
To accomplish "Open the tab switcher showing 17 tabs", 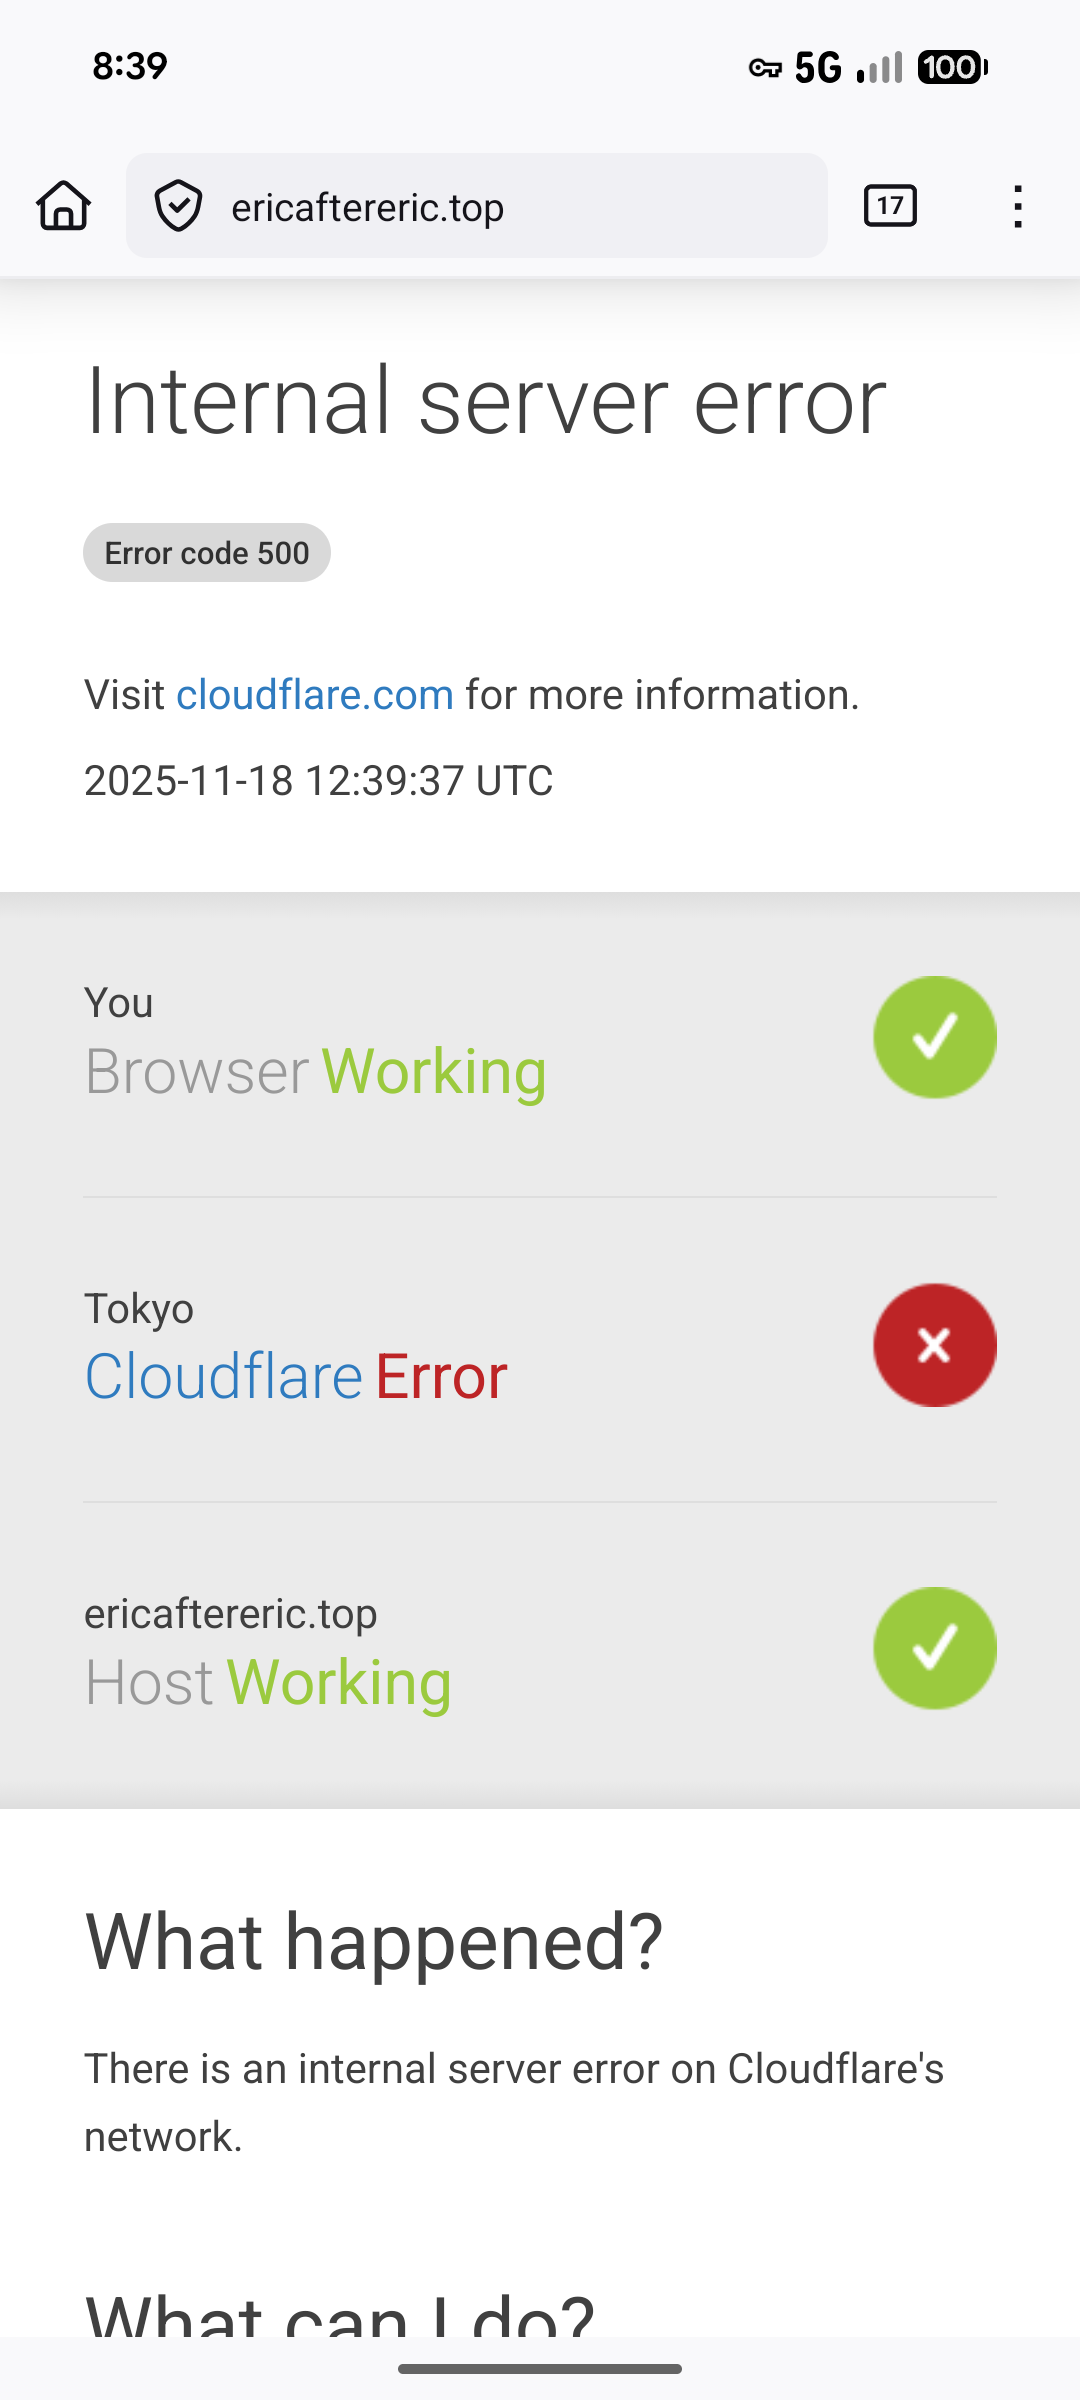I will click(890, 206).
